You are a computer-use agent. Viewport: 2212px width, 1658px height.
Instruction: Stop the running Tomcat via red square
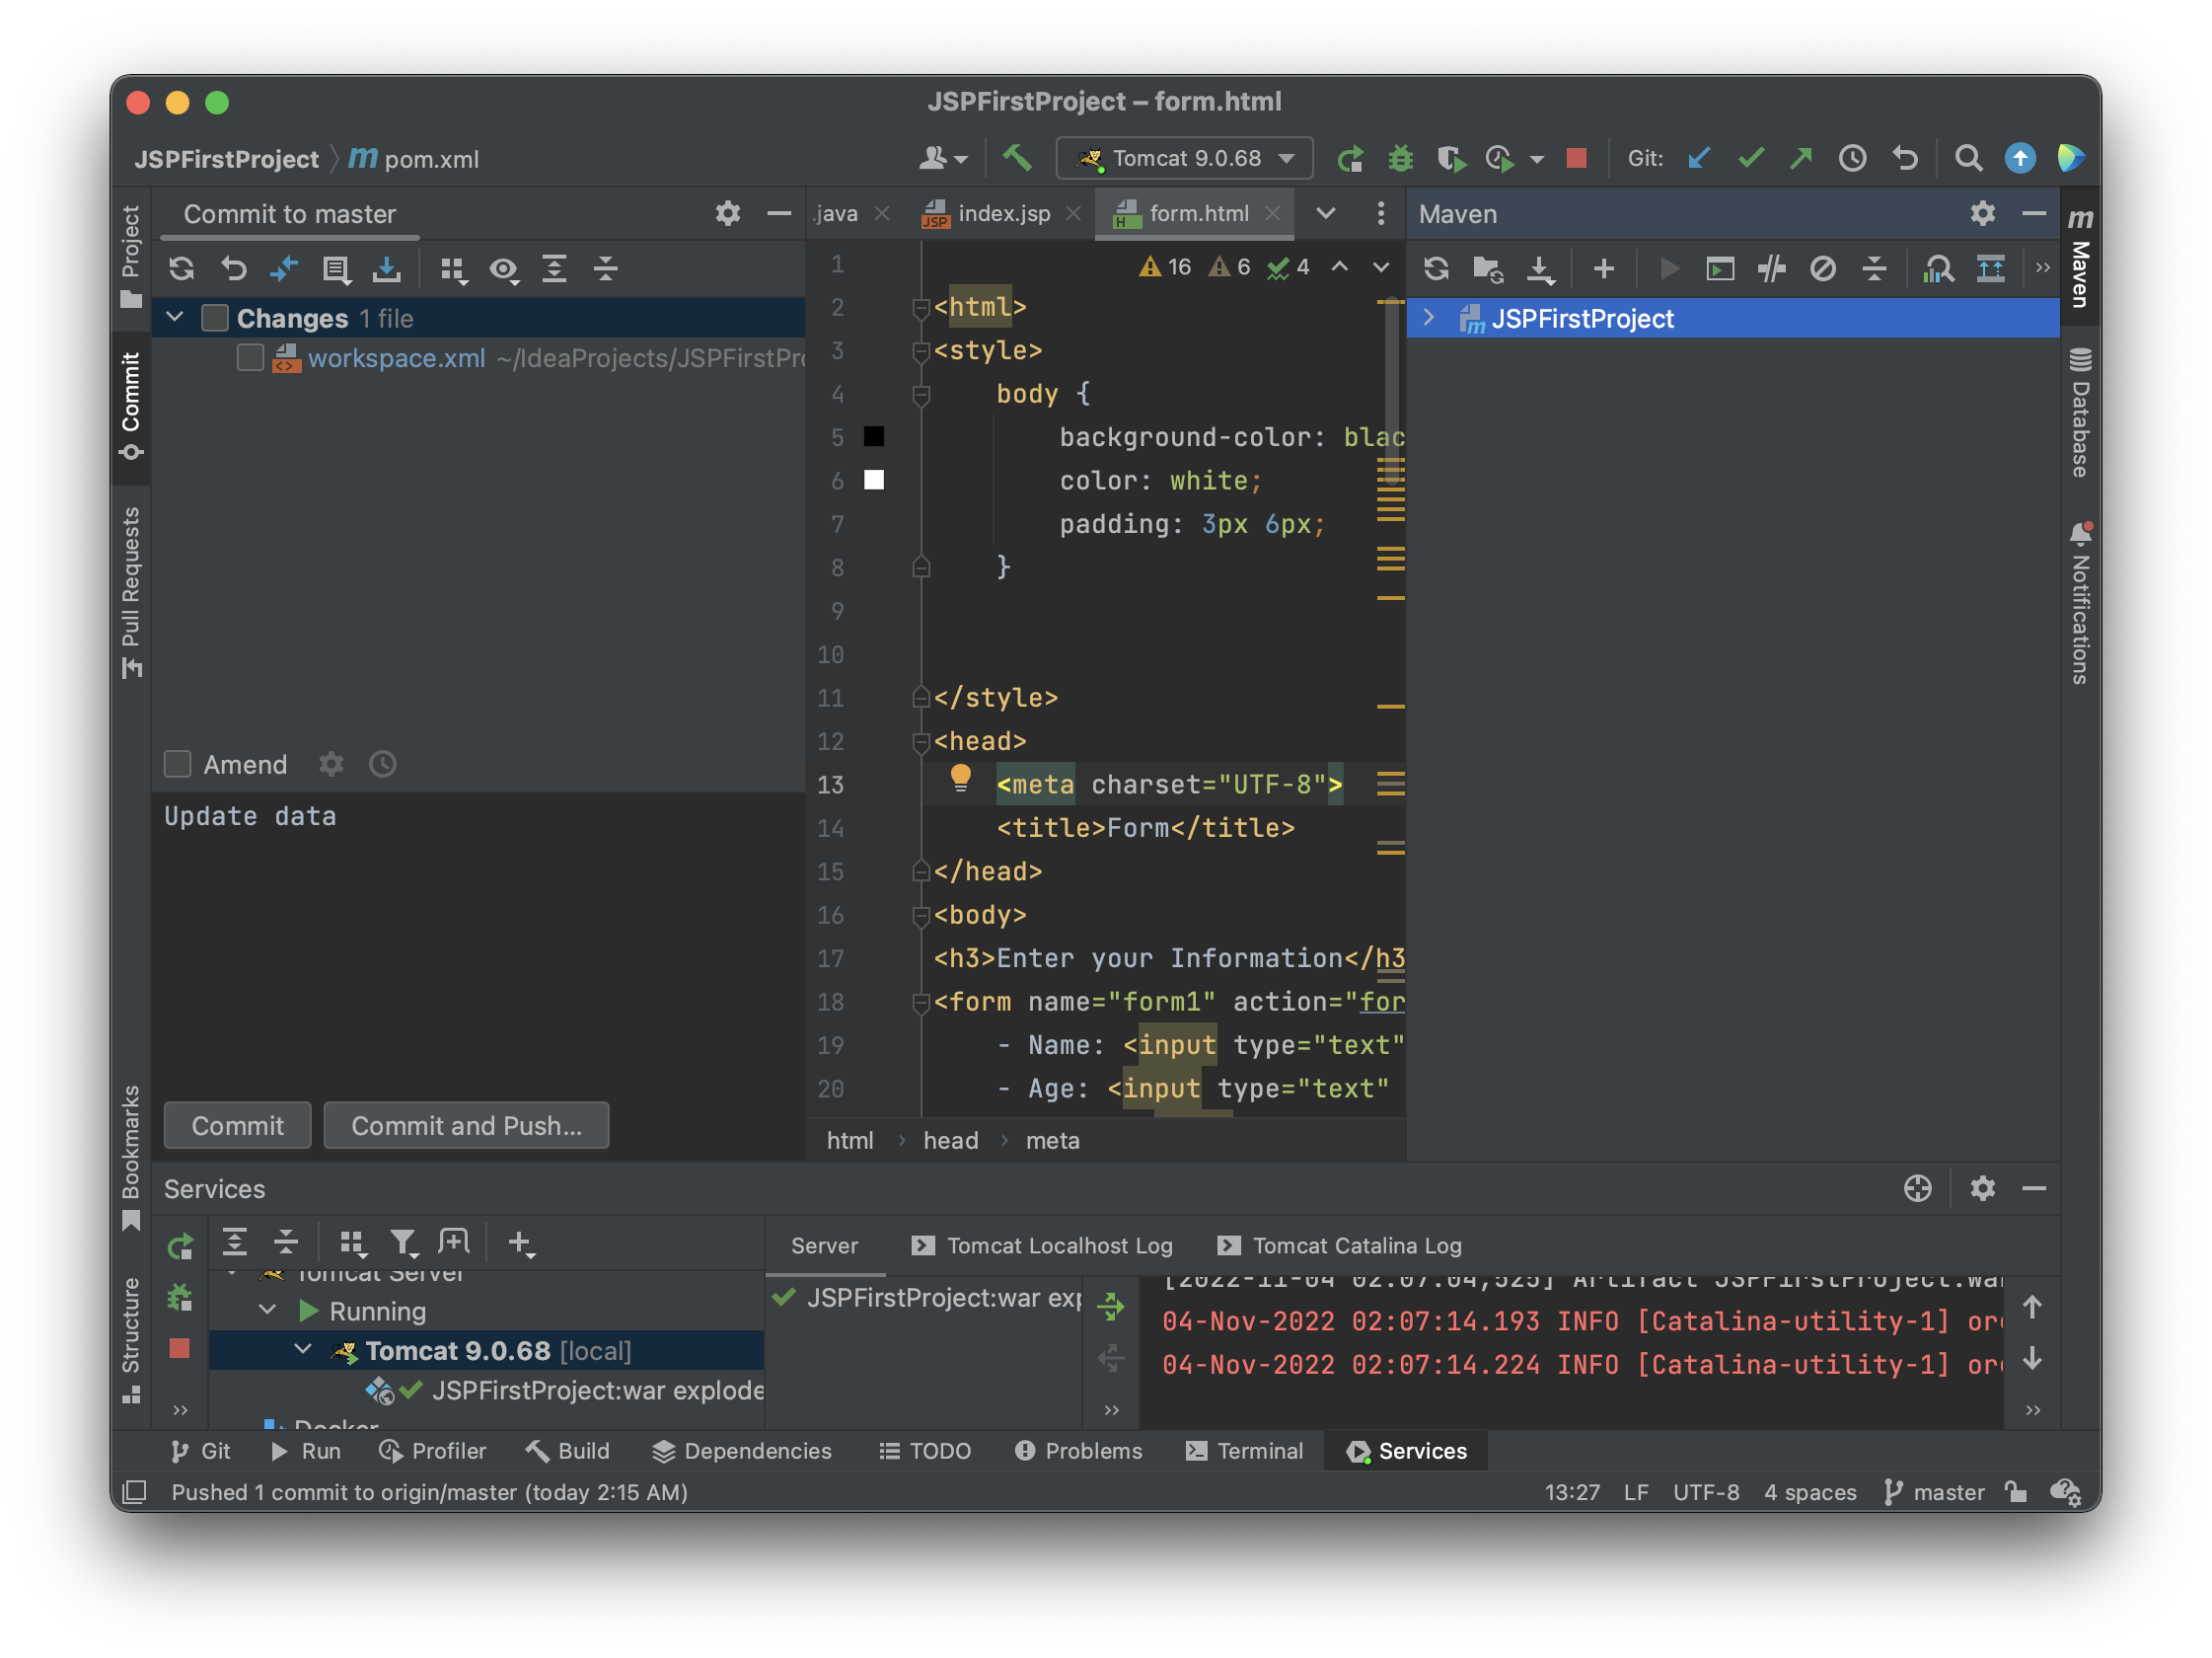click(1577, 158)
